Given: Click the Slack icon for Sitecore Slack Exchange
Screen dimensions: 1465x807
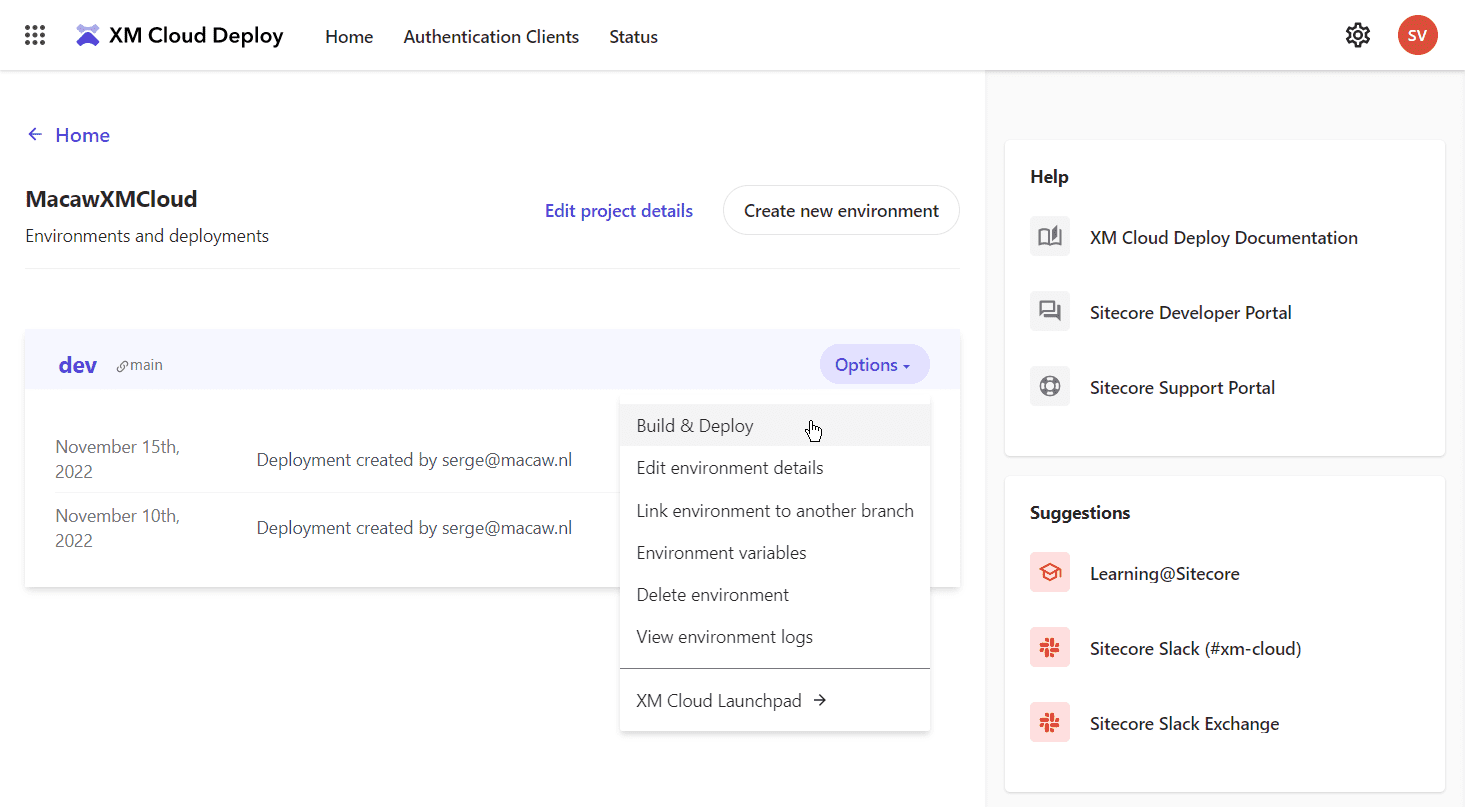Looking at the screenshot, I should click(x=1050, y=723).
